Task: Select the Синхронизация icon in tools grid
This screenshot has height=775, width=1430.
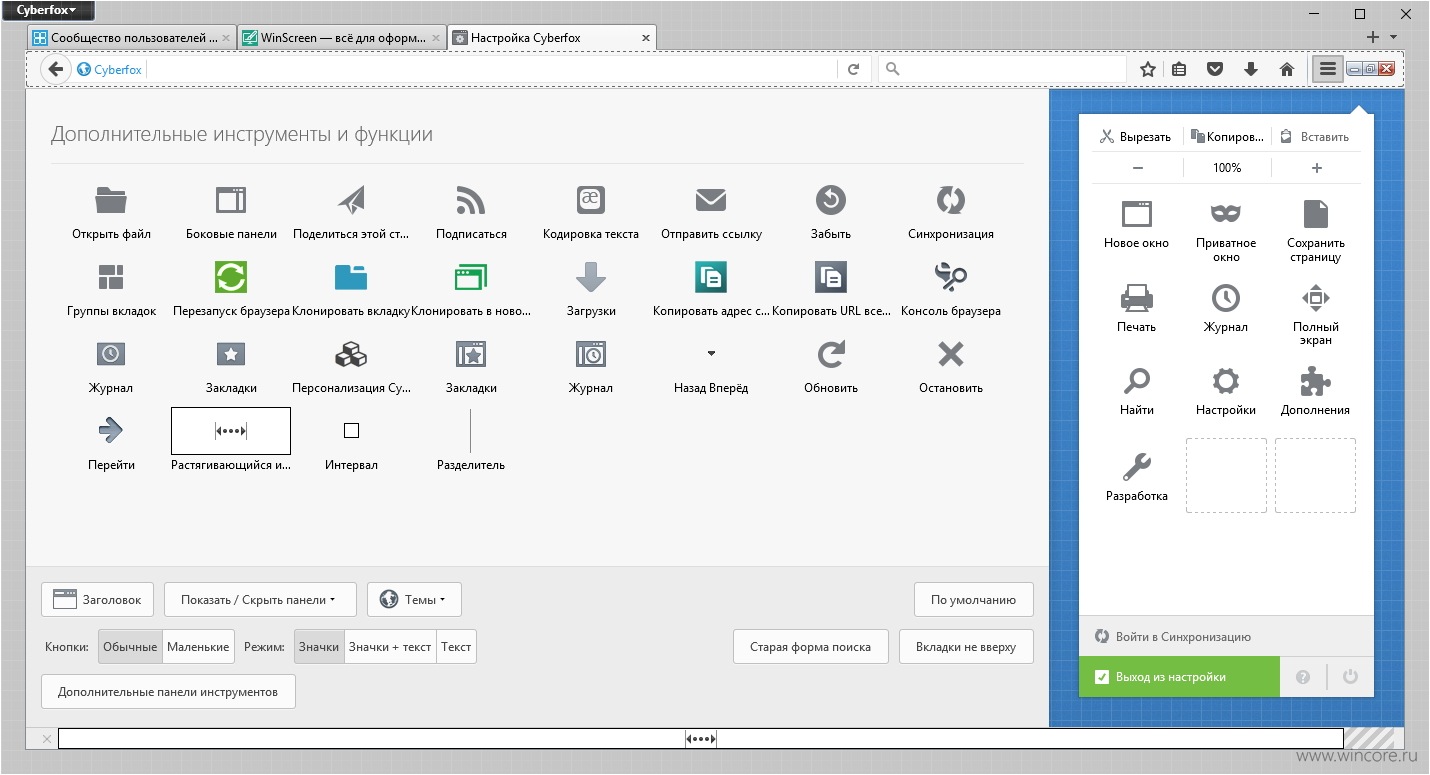Action: tap(951, 200)
